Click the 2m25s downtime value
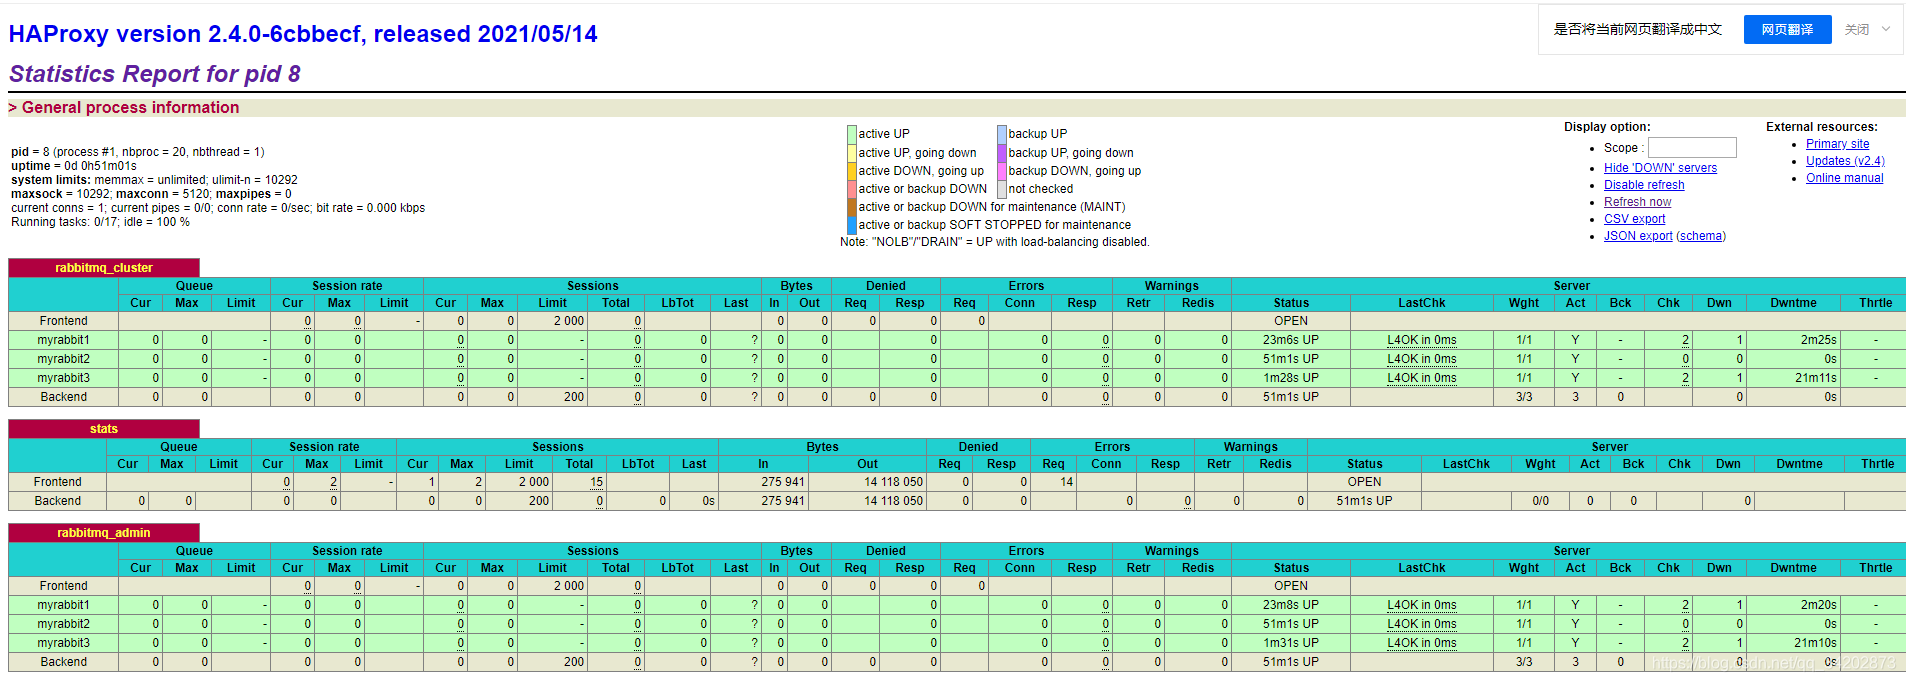This screenshot has height=682, width=1906. pos(1818,340)
